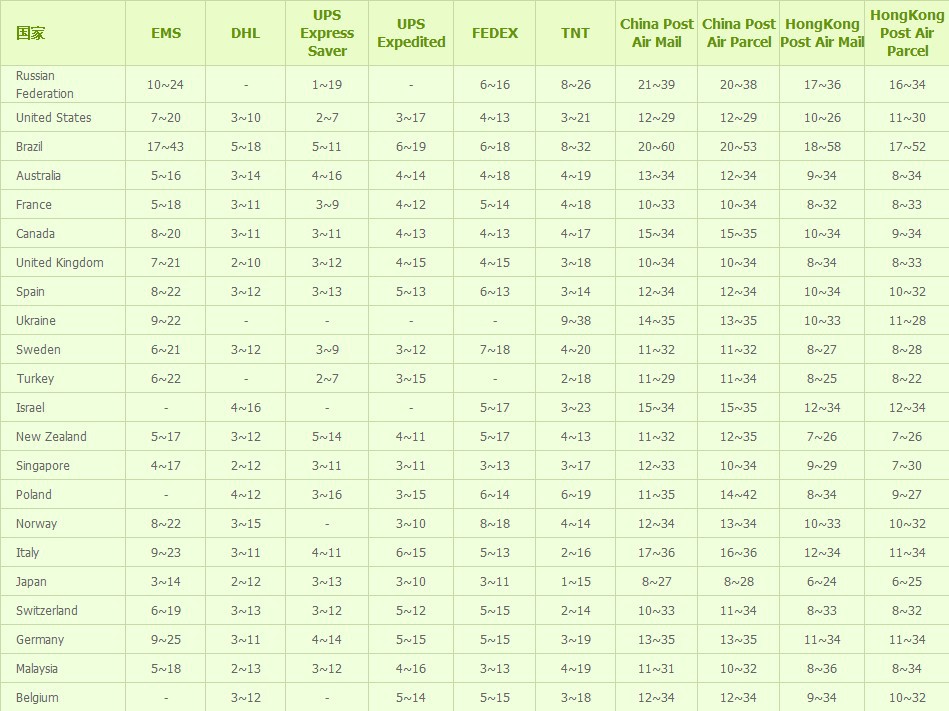Click the Israel row label
Screen dimensions: 949x711
coord(30,408)
